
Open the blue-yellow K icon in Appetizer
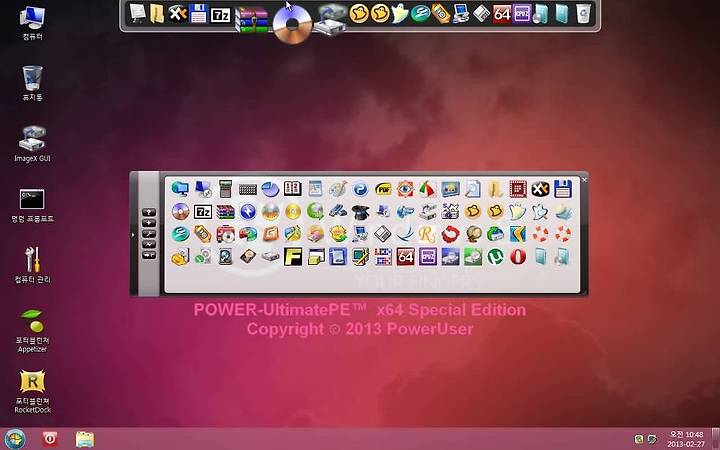point(518,234)
